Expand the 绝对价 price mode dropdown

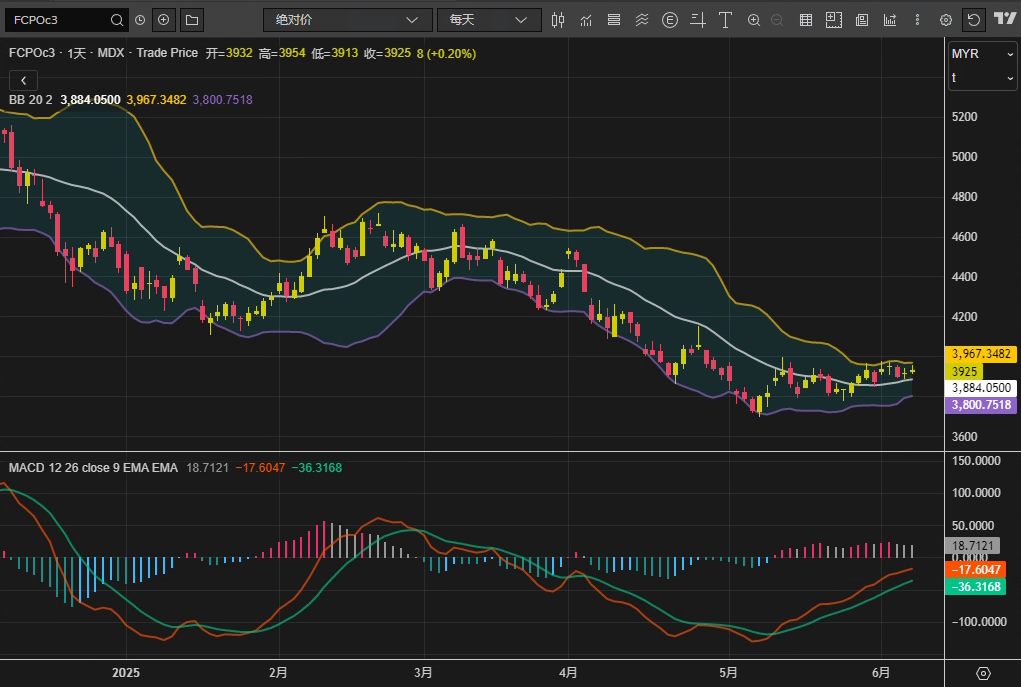pyautogui.click(x=347, y=19)
